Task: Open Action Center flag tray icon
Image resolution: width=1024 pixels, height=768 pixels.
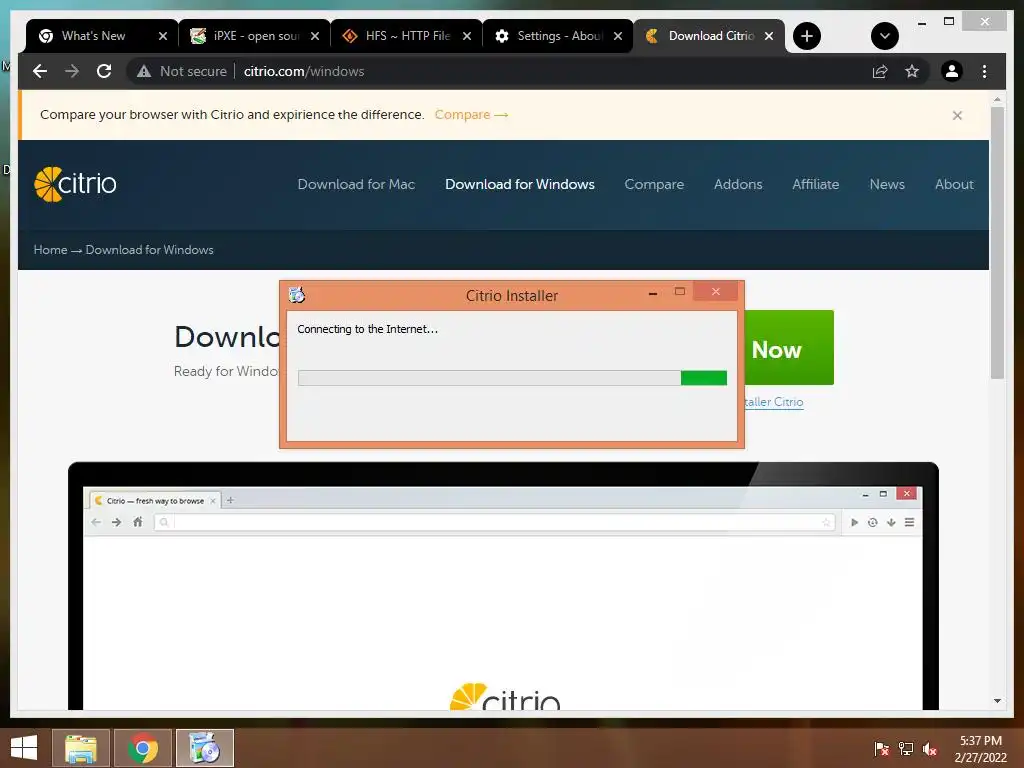Action: coord(882,748)
